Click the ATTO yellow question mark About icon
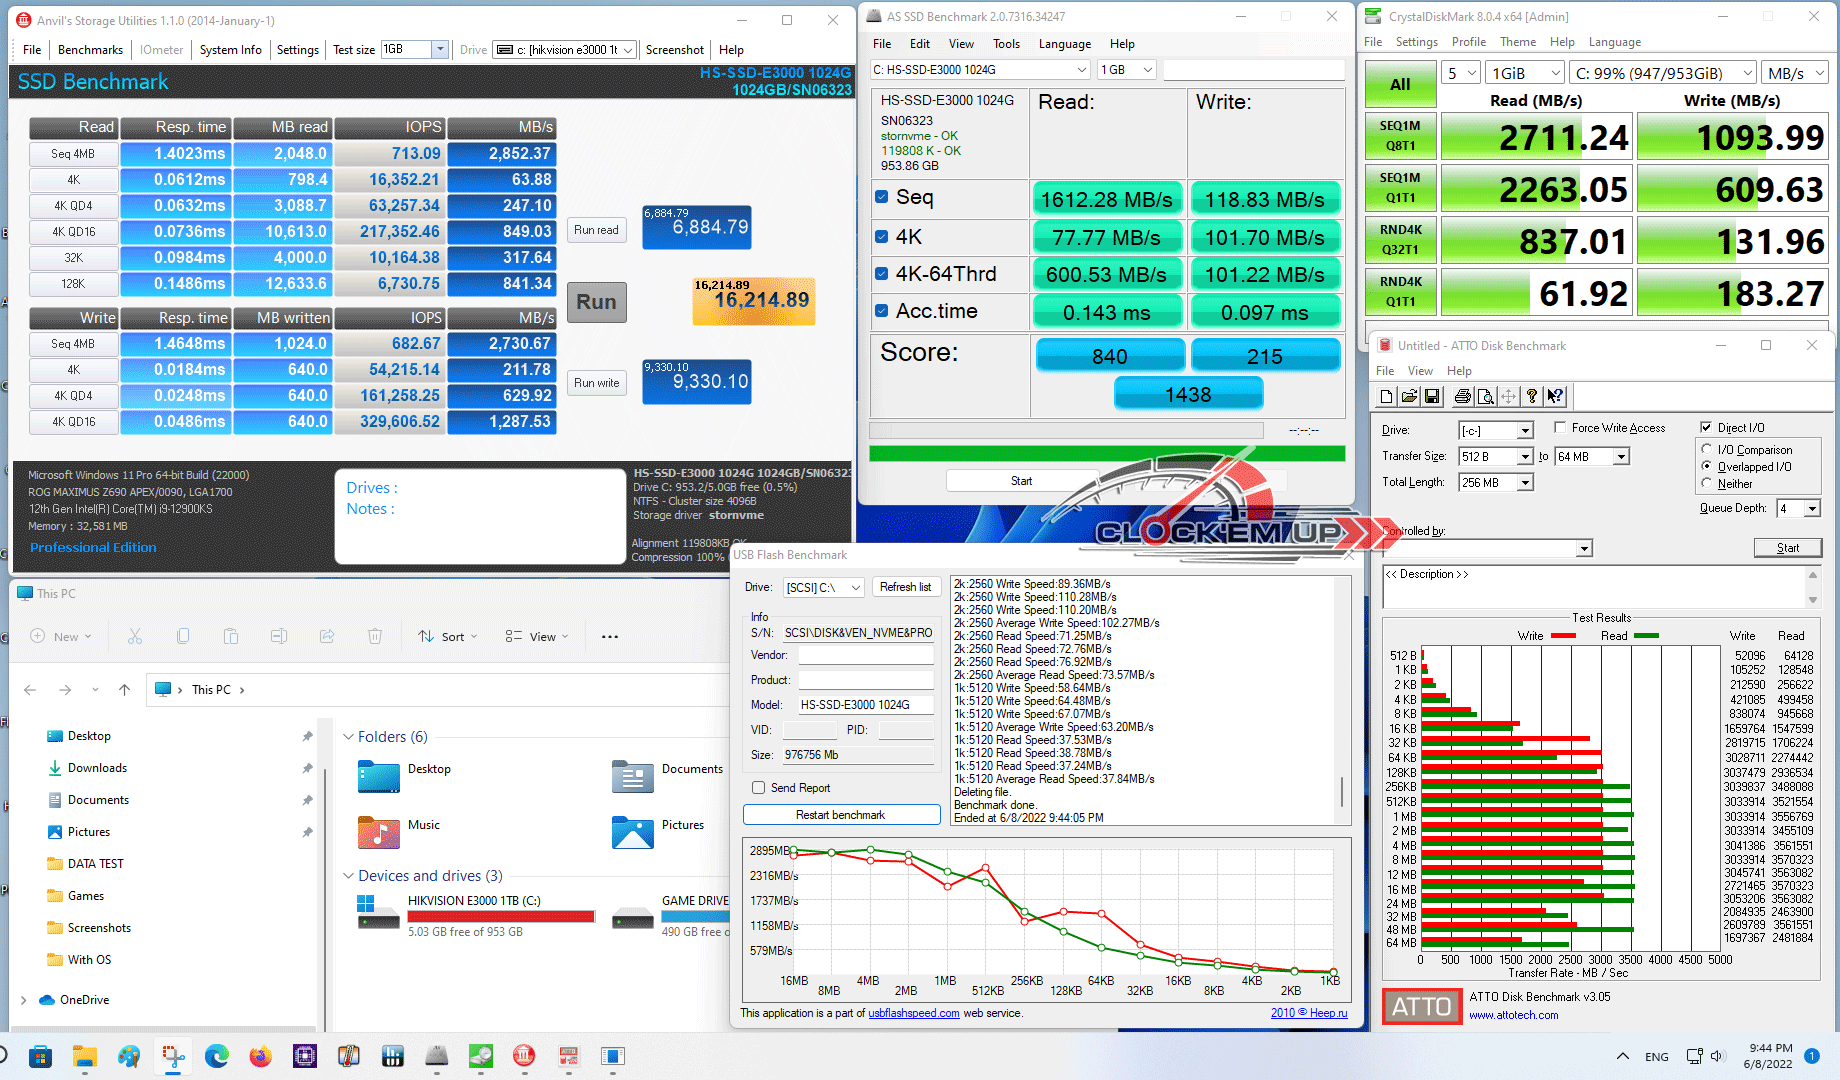 pos(1532,397)
